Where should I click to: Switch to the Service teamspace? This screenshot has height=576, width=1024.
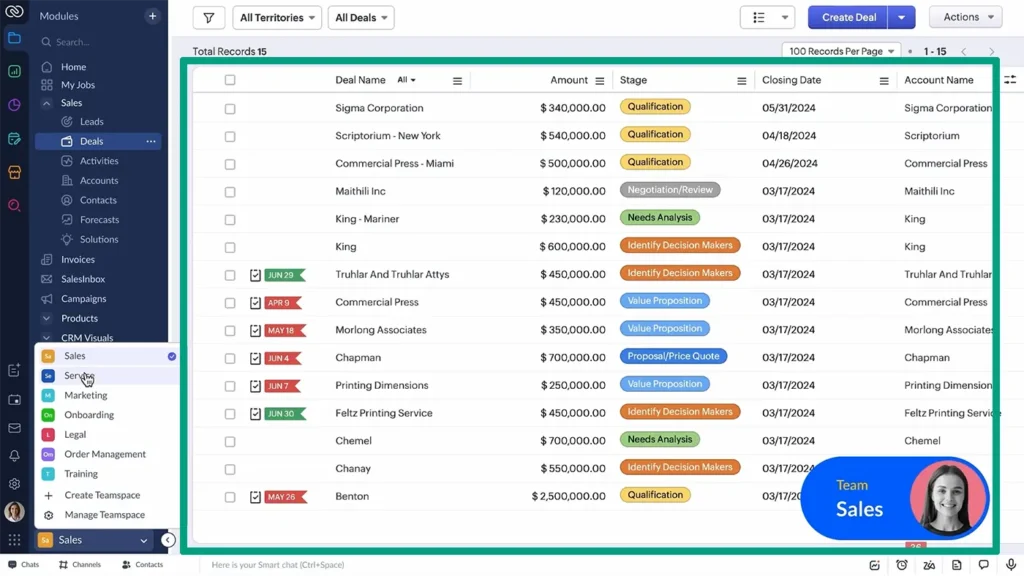78,375
